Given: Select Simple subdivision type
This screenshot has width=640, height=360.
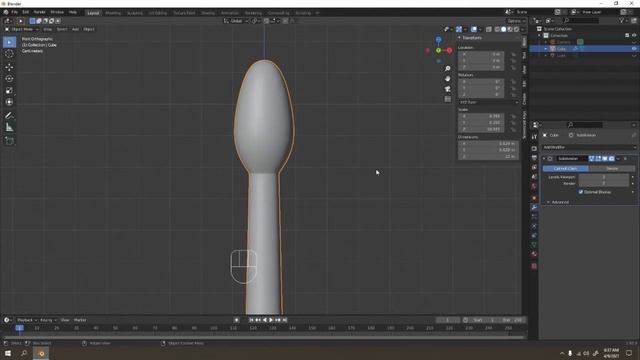Looking at the screenshot, I should click(x=612, y=169).
